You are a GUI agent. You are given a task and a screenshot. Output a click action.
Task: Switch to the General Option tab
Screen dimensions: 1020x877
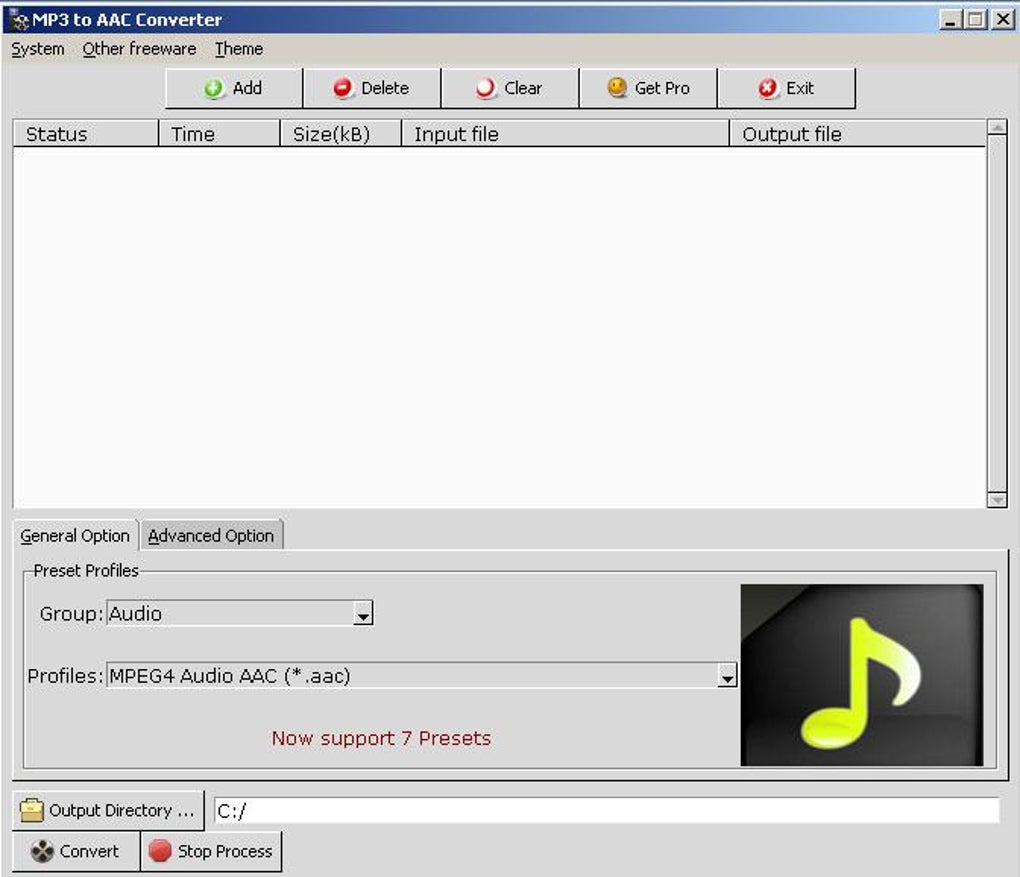click(x=75, y=535)
